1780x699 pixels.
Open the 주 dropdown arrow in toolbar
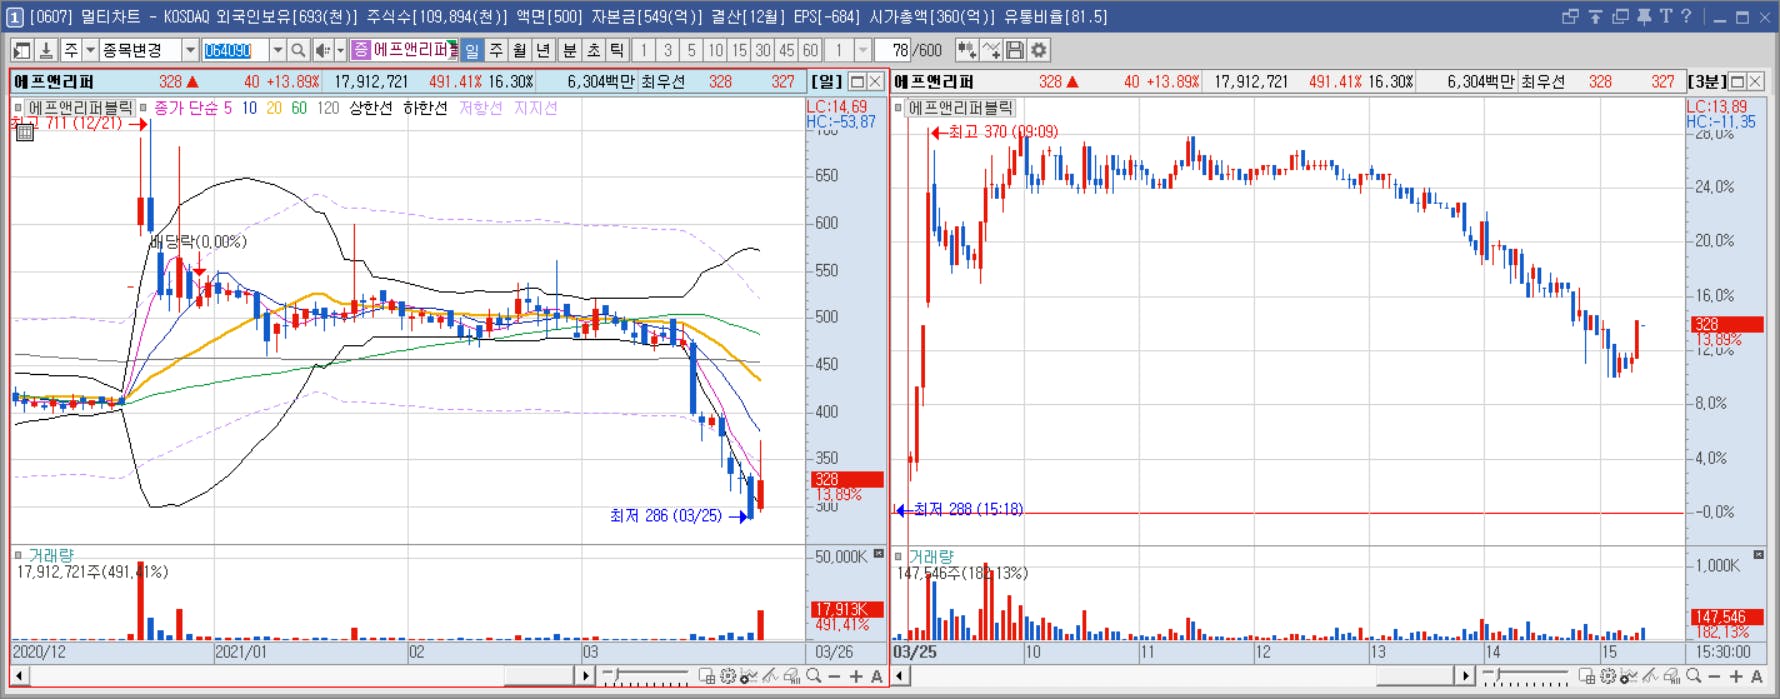click(x=90, y=50)
